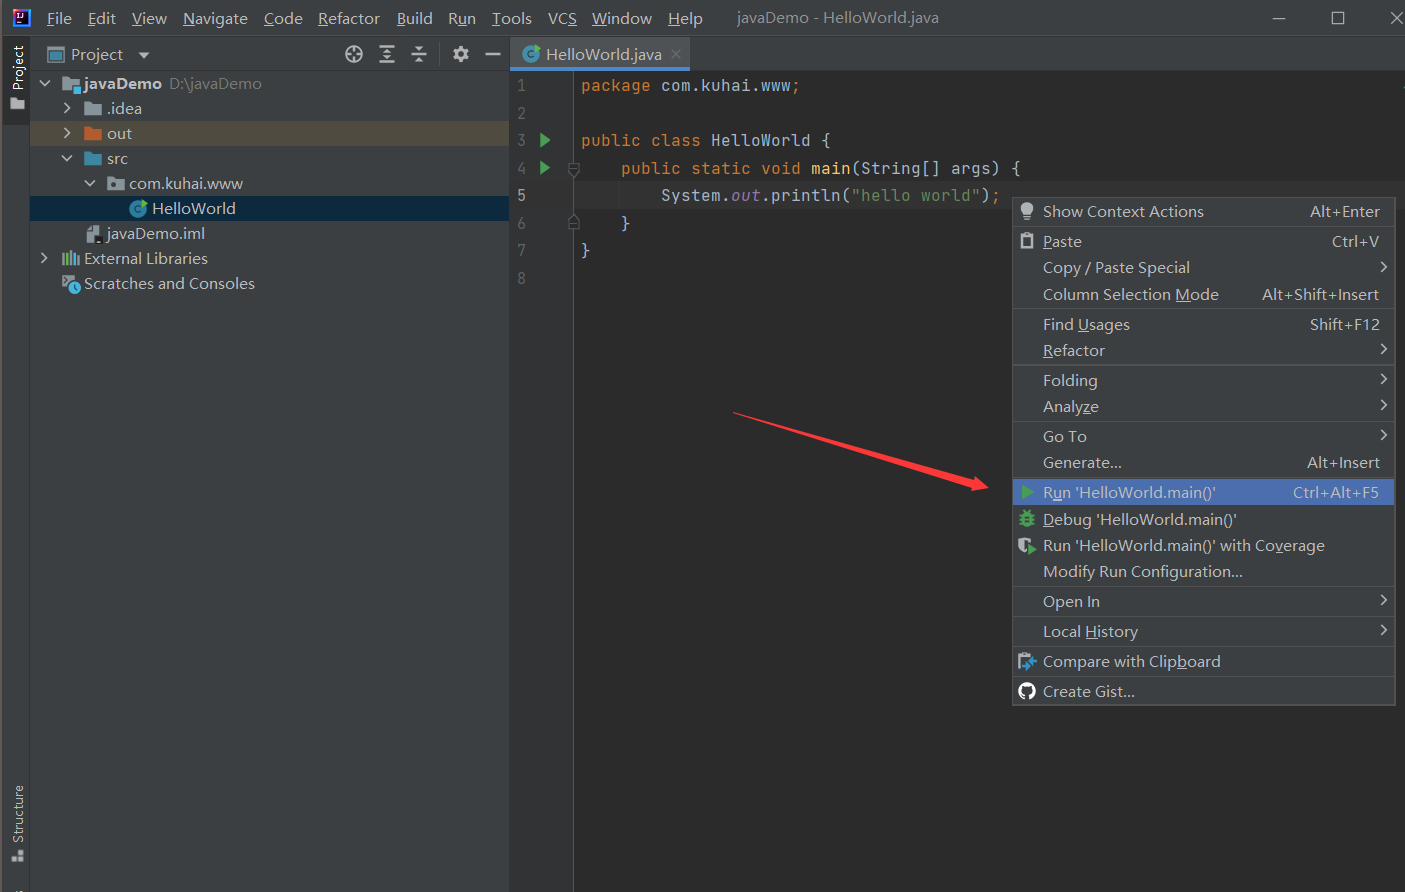The width and height of the screenshot is (1405, 892).
Task: Open Project panel settings gear
Action: [x=461, y=54]
